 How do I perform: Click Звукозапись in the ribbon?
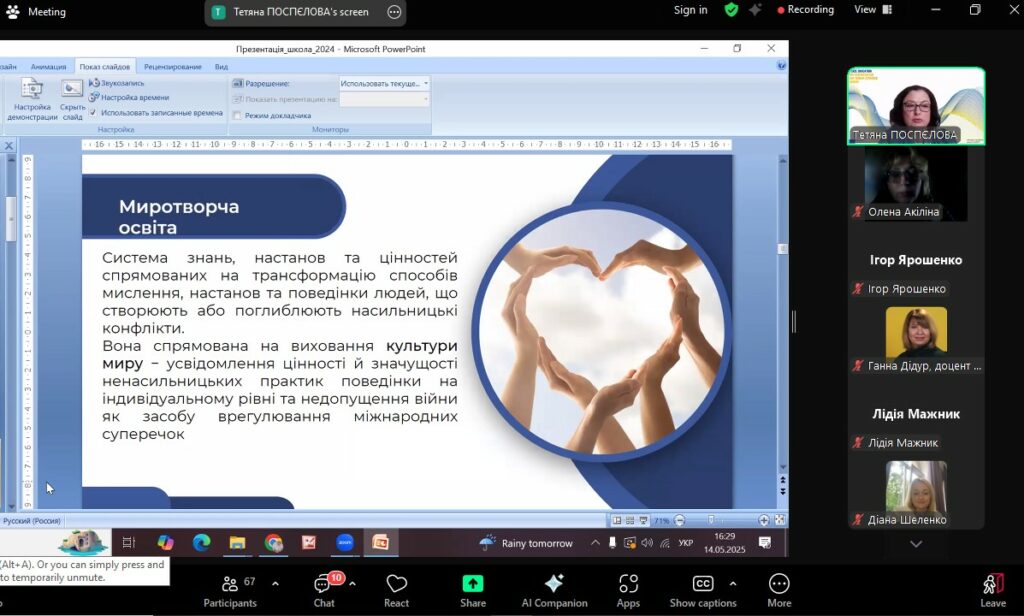click(116, 83)
